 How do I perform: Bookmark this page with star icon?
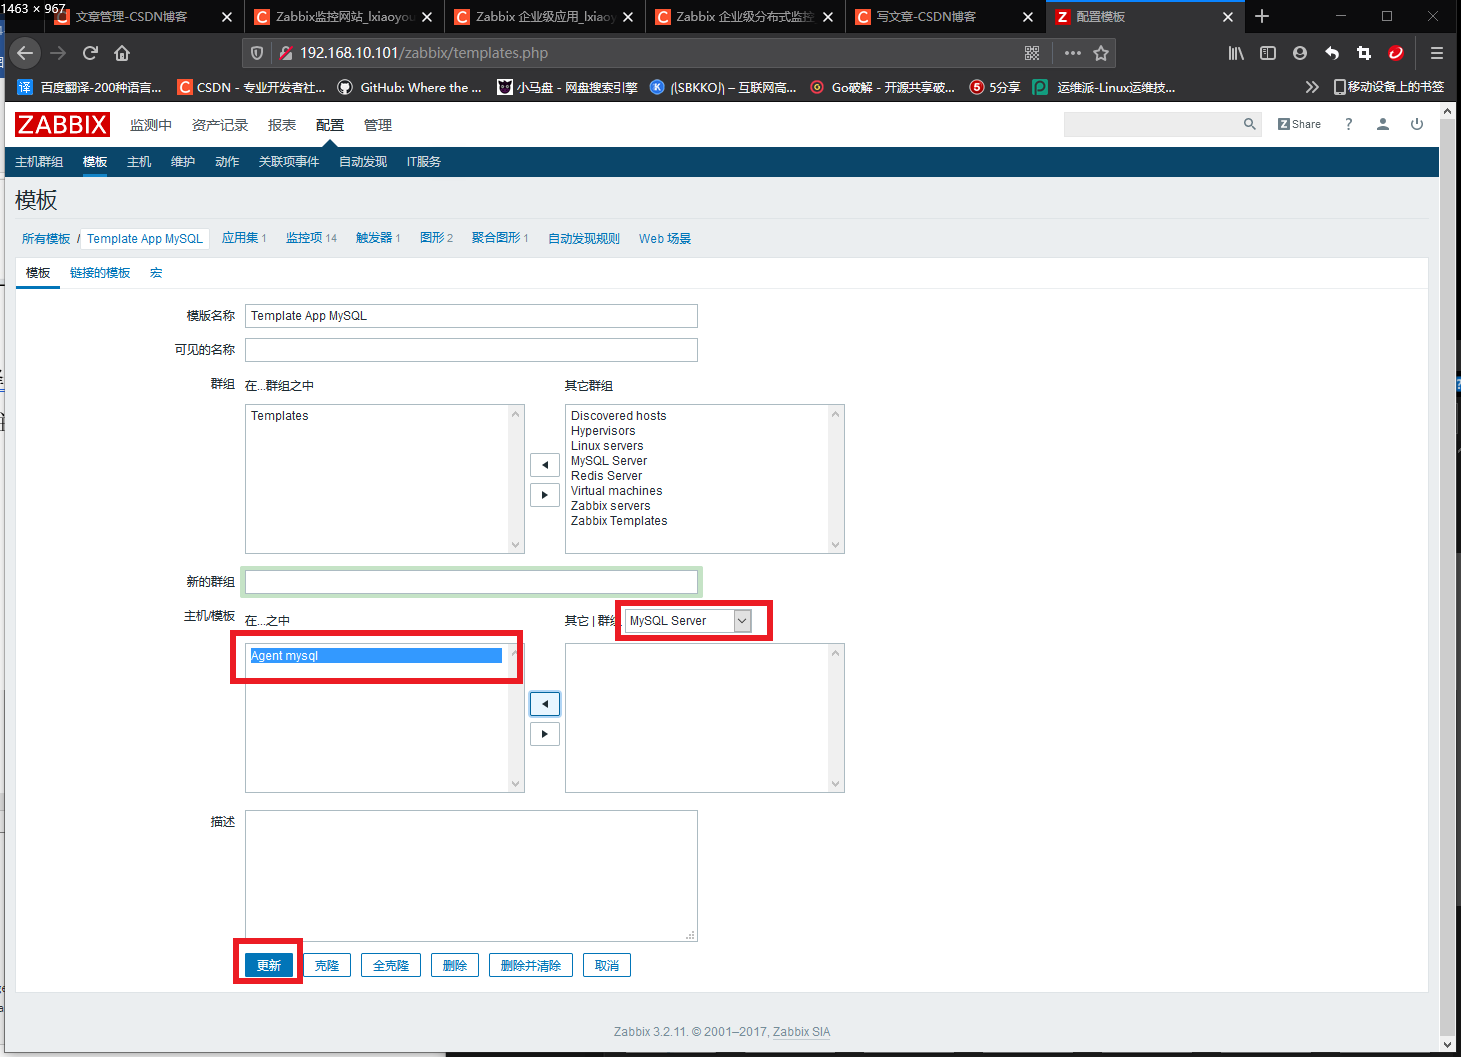pyautogui.click(x=1101, y=53)
